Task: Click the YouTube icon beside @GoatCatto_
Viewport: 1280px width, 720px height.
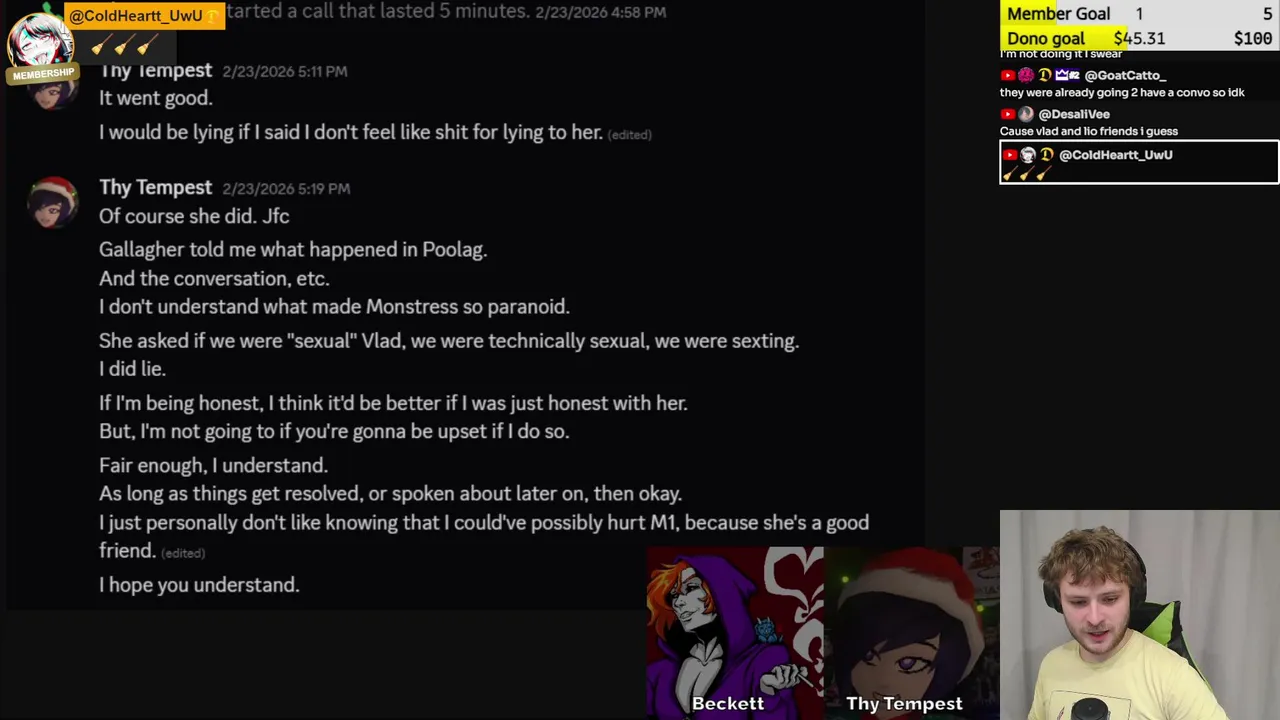Action: coord(1008,75)
